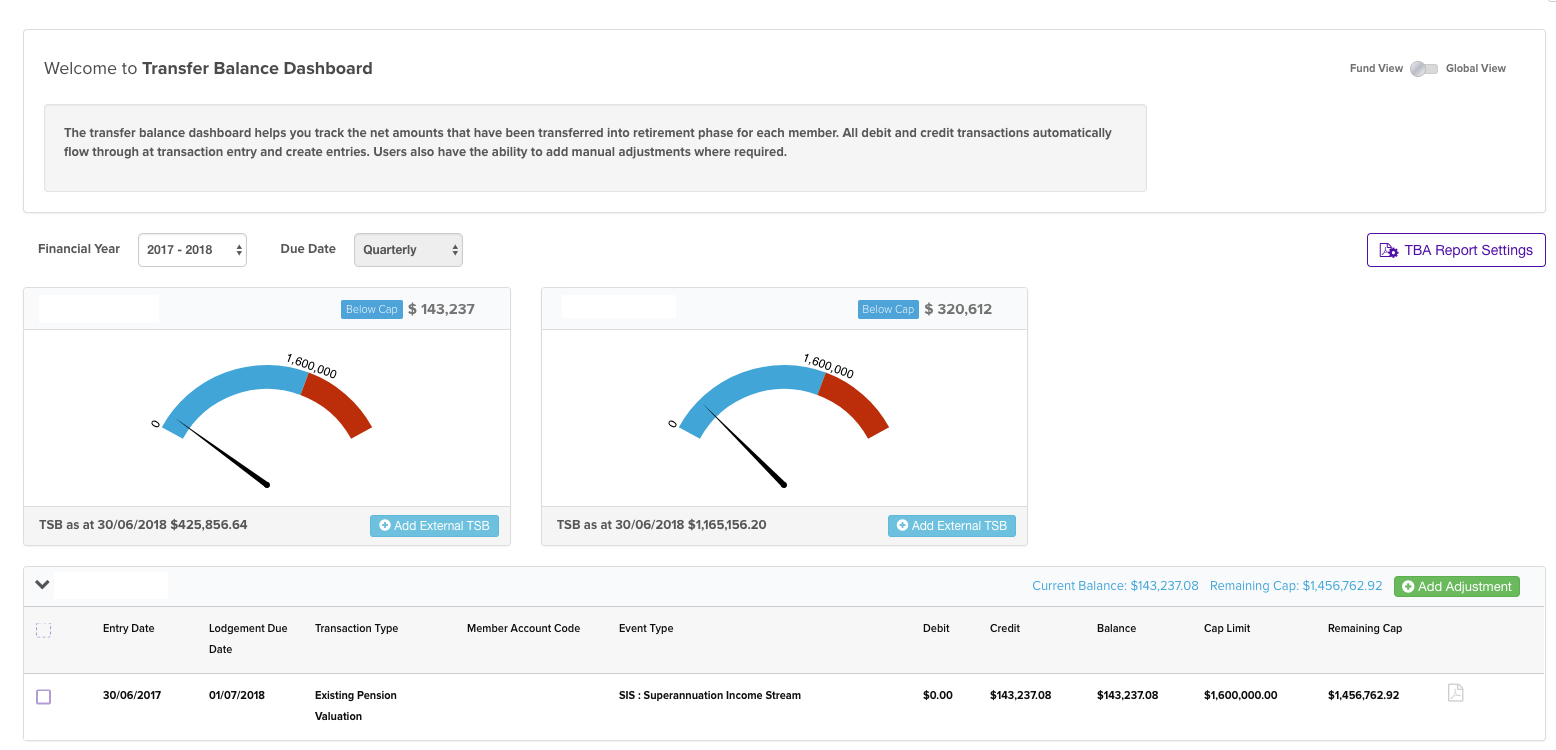This screenshot has height=750, width=1556.
Task: Click the plus icon on green Add Adjustment
Action: coord(1408,587)
